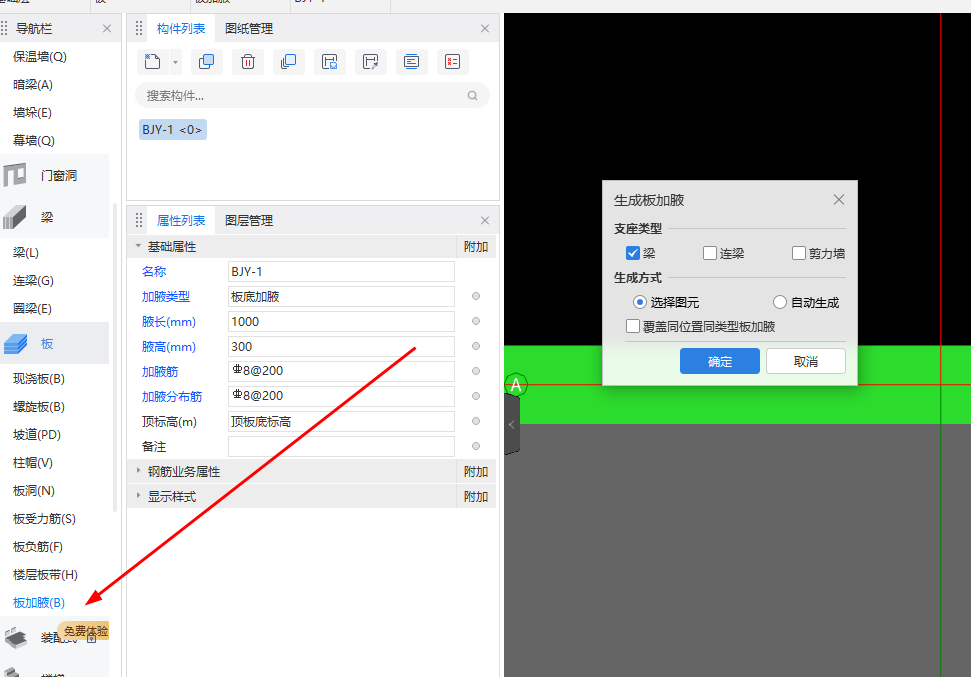Image resolution: width=971 pixels, height=677 pixels.
Task: Click the drag grip of the 导航栏 panel
Action: [x=4, y=28]
